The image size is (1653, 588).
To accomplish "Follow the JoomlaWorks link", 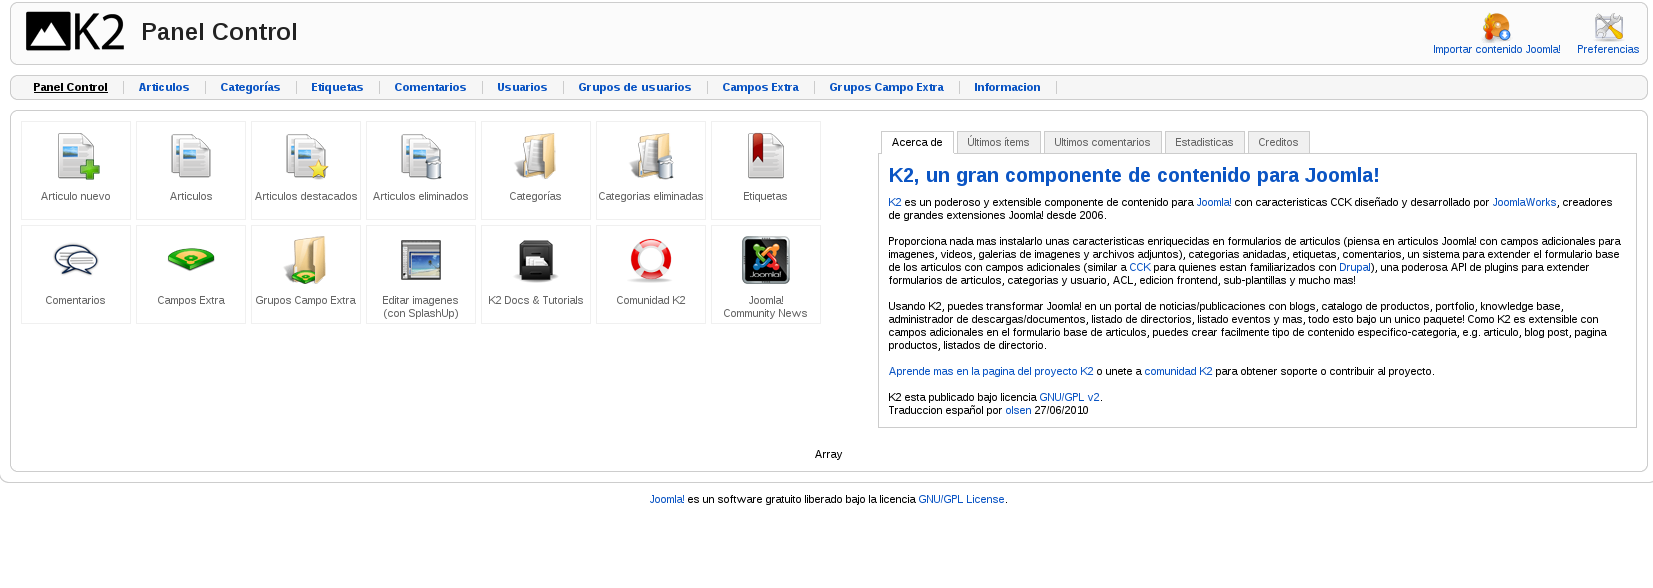I will [1524, 203].
